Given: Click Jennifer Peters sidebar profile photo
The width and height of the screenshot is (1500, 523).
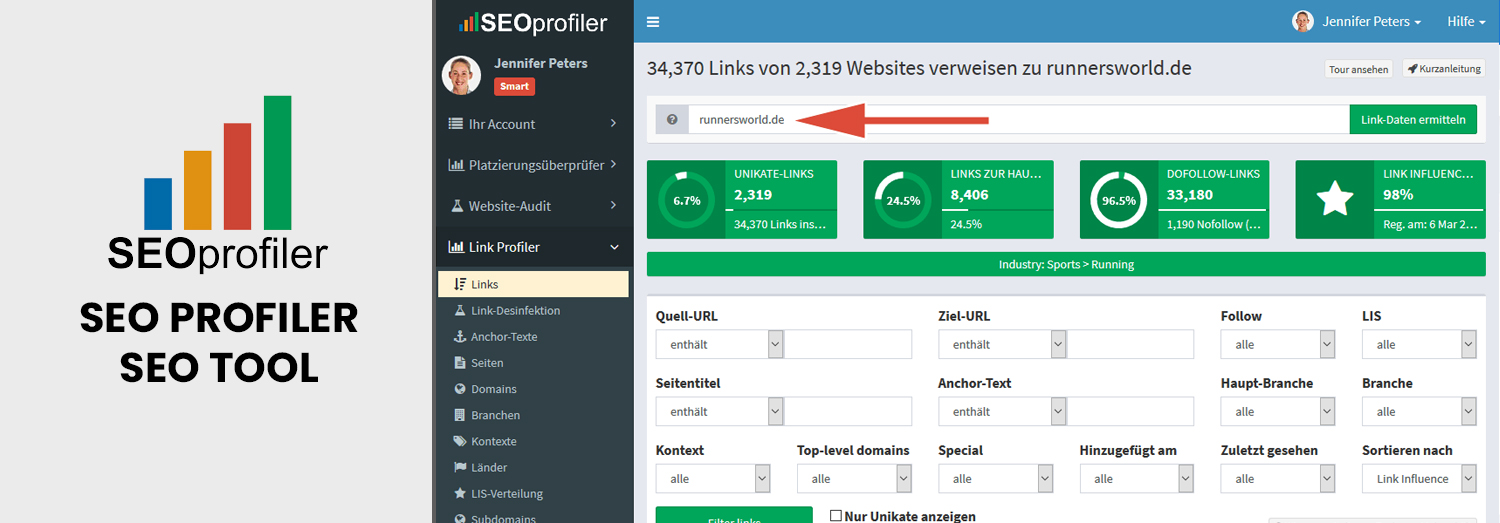Looking at the screenshot, I should [461, 75].
